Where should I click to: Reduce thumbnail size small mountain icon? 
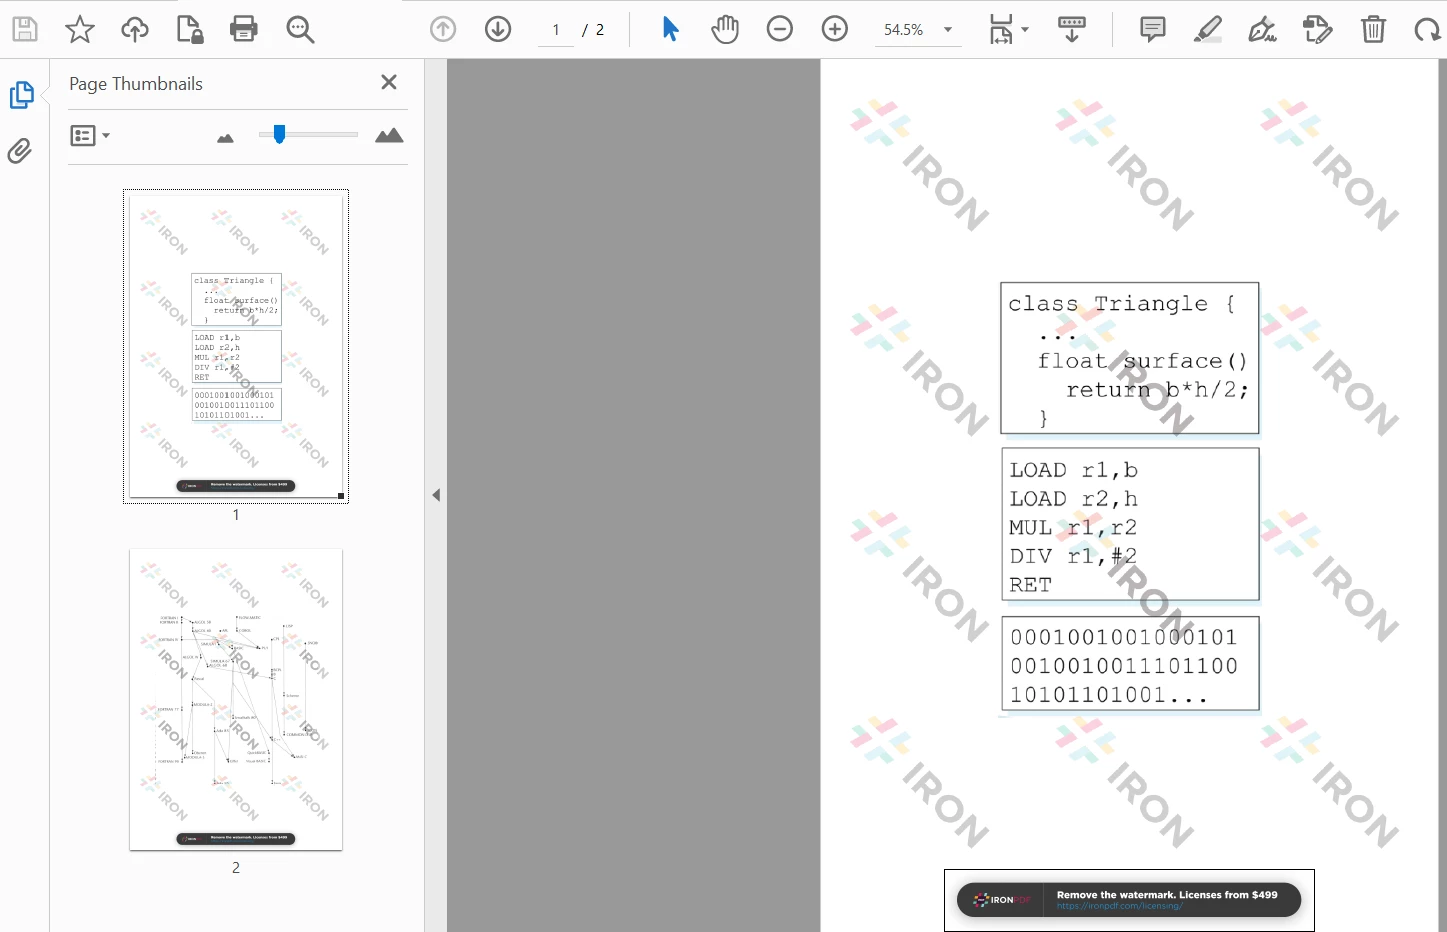point(225,138)
